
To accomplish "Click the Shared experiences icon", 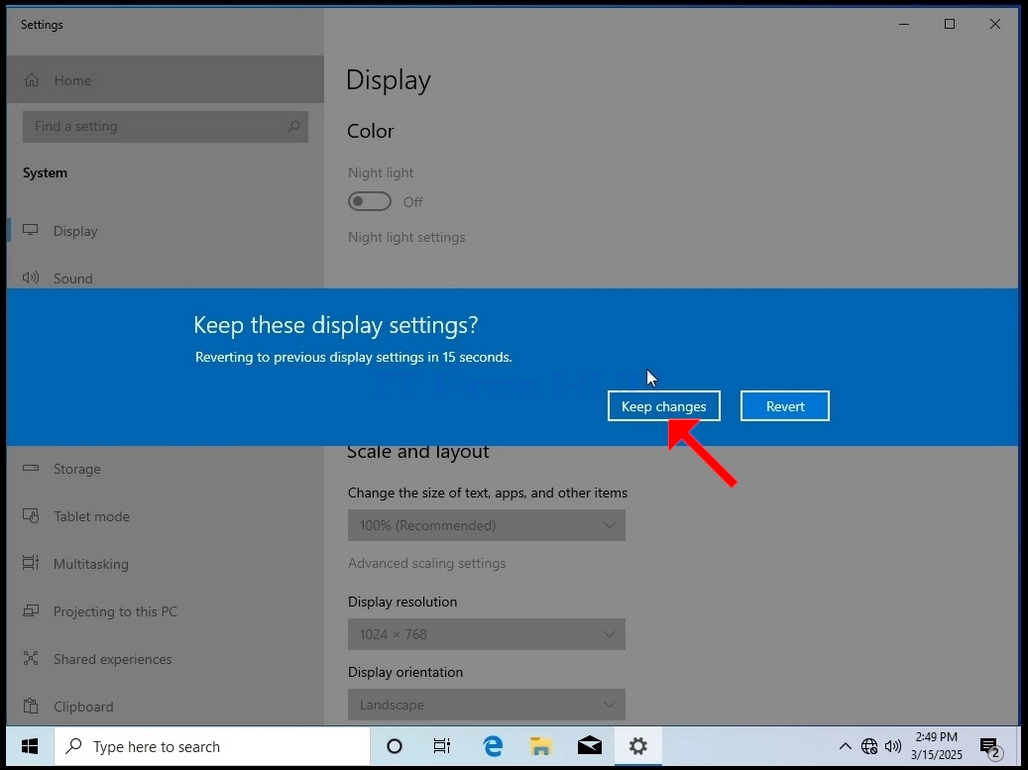I will (x=31, y=658).
